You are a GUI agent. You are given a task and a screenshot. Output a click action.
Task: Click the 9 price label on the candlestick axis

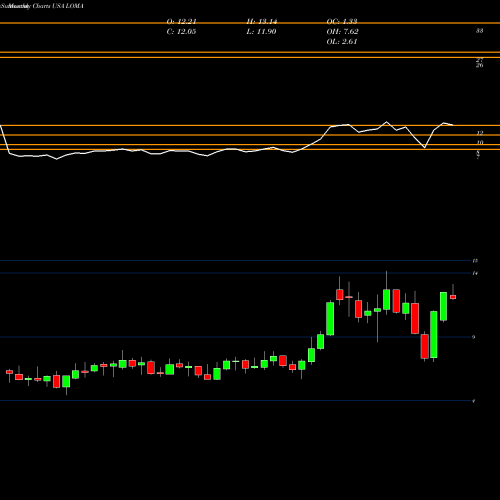pyautogui.click(x=474, y=337)
